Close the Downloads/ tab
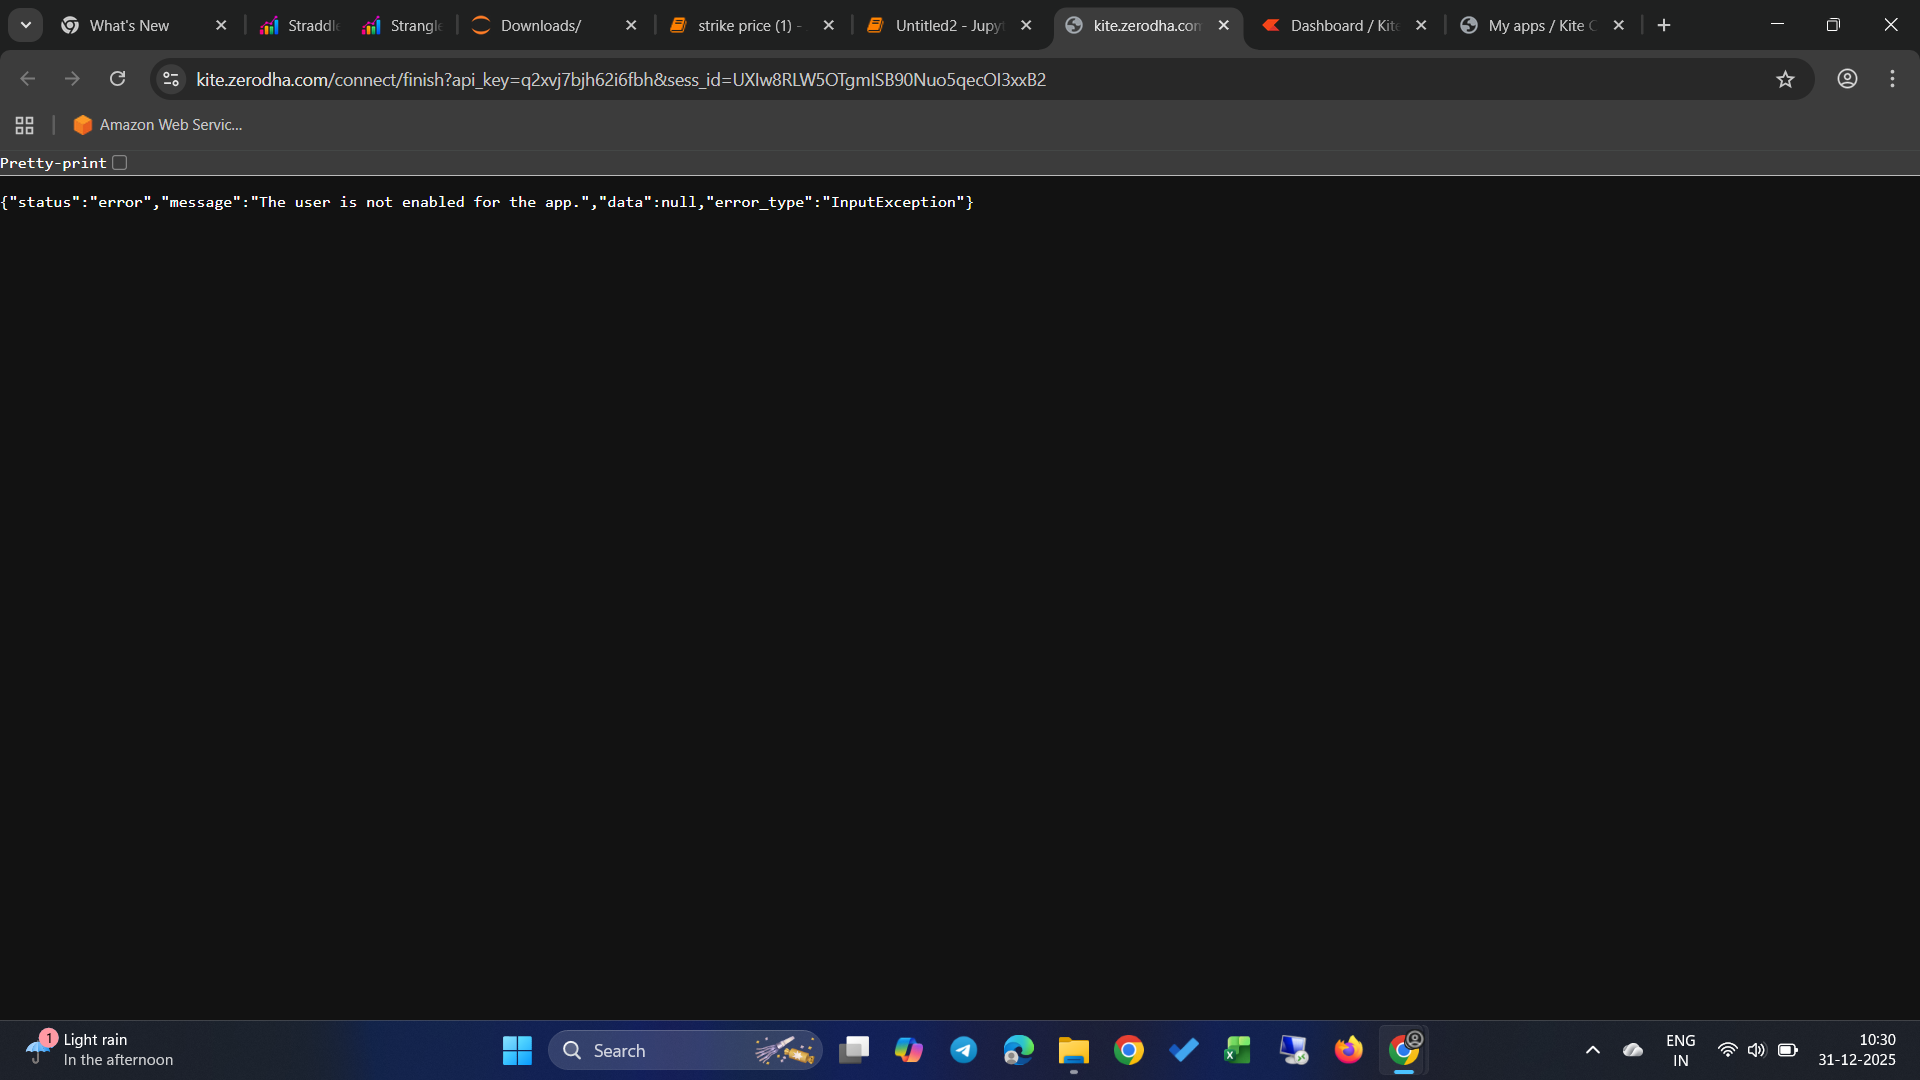 (x=631, y=25)
